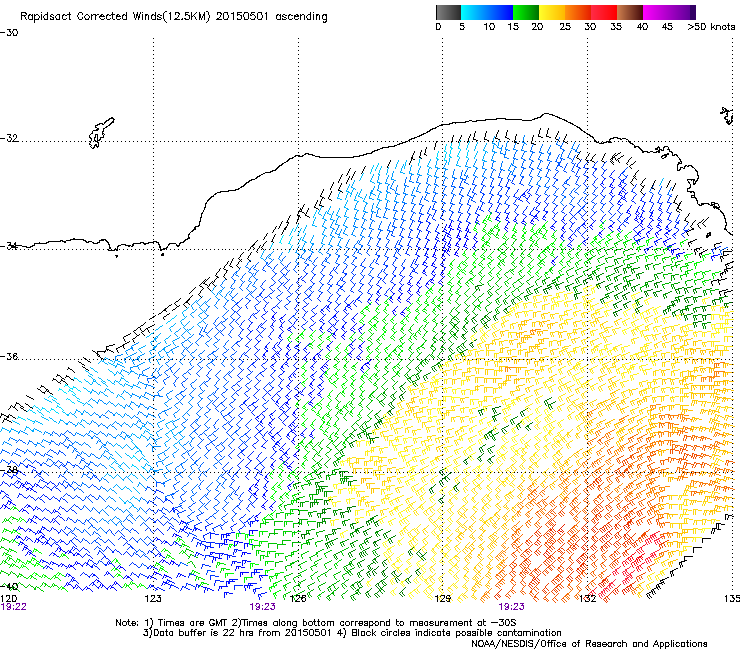Click the '-40' latitude axis label
Image resolution: width=740 pixels, height=650 pixels.
tap(9, 587)
